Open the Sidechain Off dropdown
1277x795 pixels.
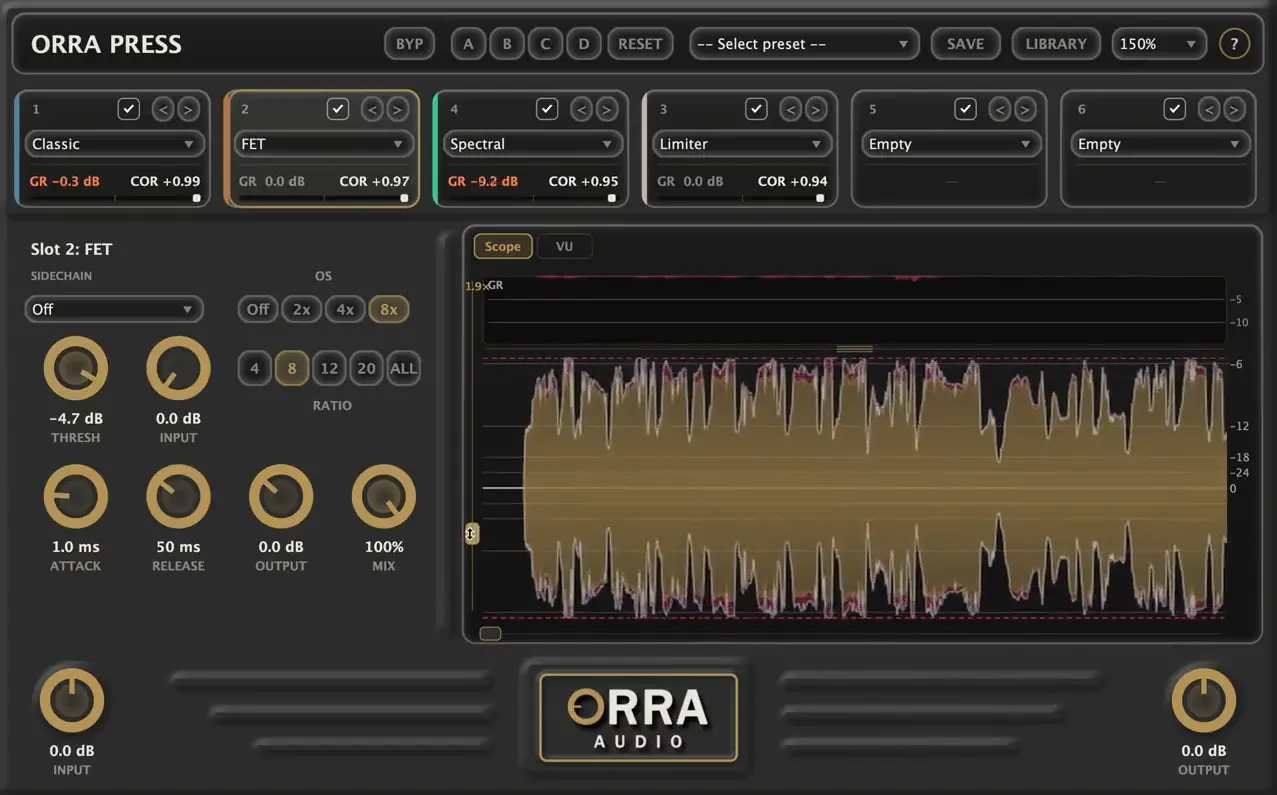[114, 309]
